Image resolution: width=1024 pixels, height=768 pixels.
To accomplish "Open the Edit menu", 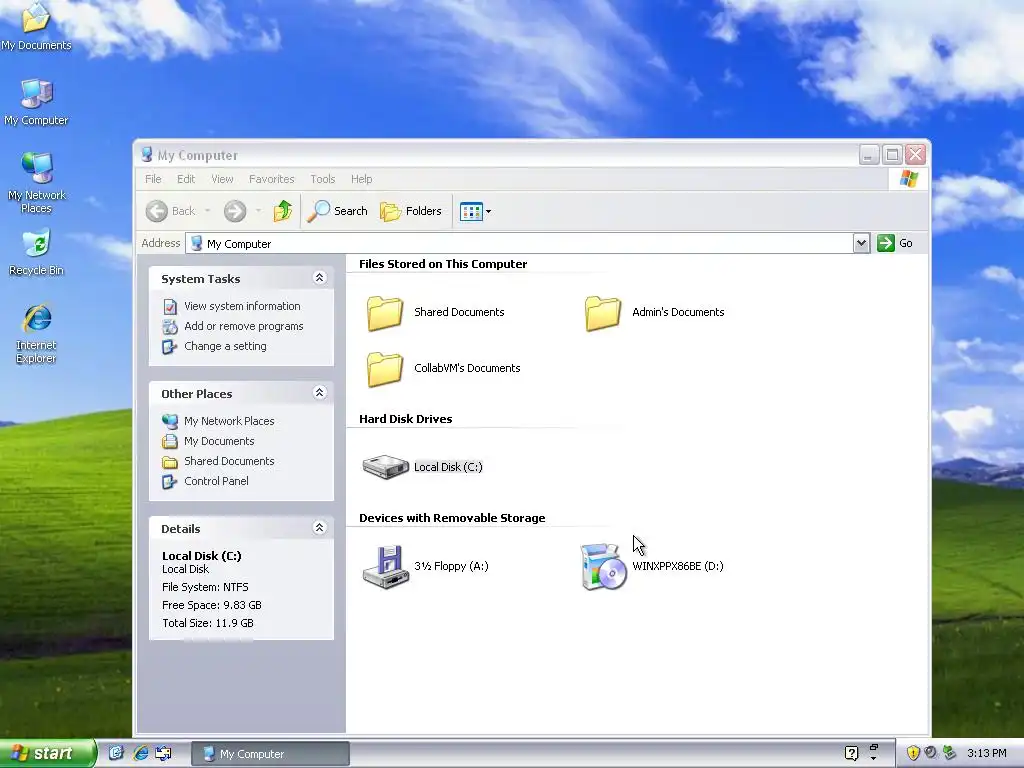I will click(186, 179).
